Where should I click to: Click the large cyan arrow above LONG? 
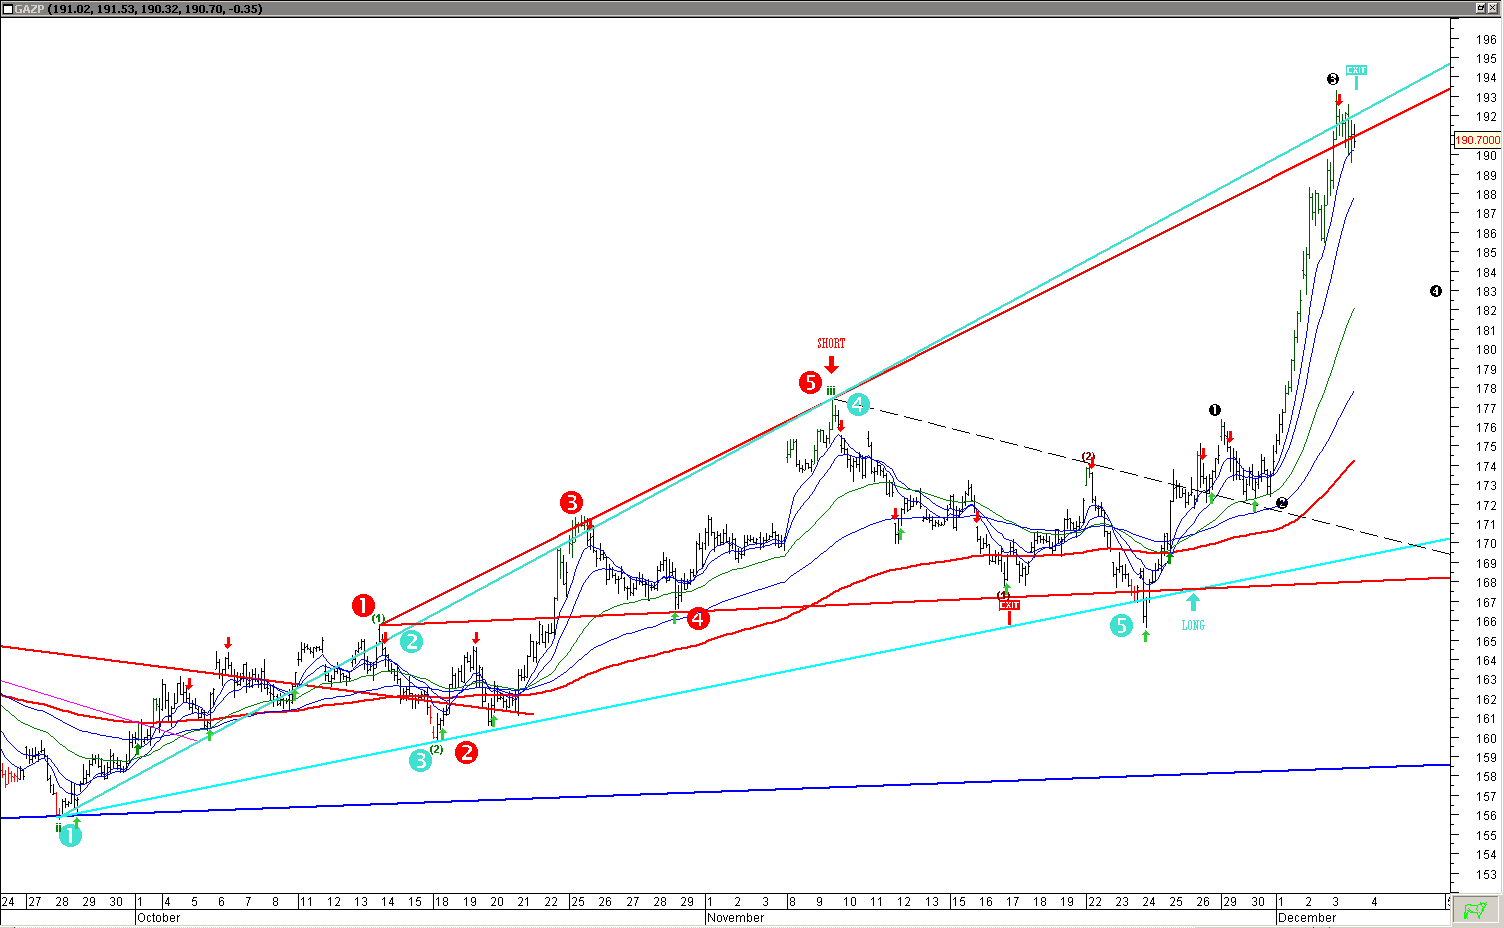click(1193, 602)
